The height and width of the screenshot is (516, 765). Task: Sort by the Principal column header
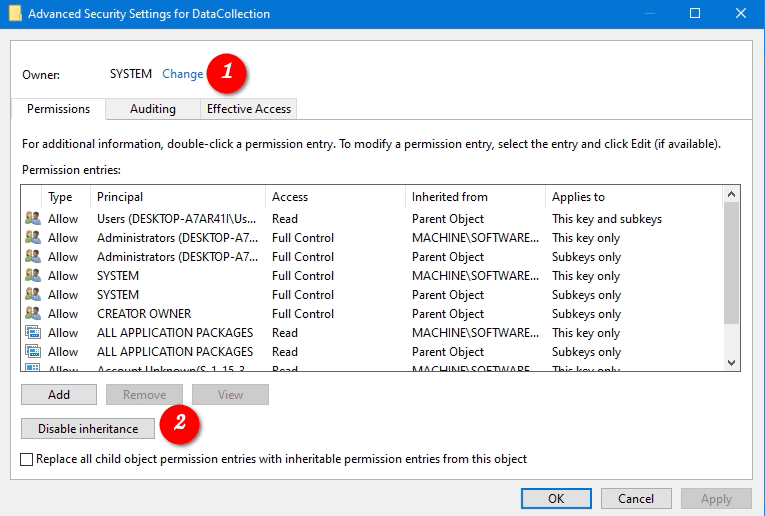(x=178, y=197)
